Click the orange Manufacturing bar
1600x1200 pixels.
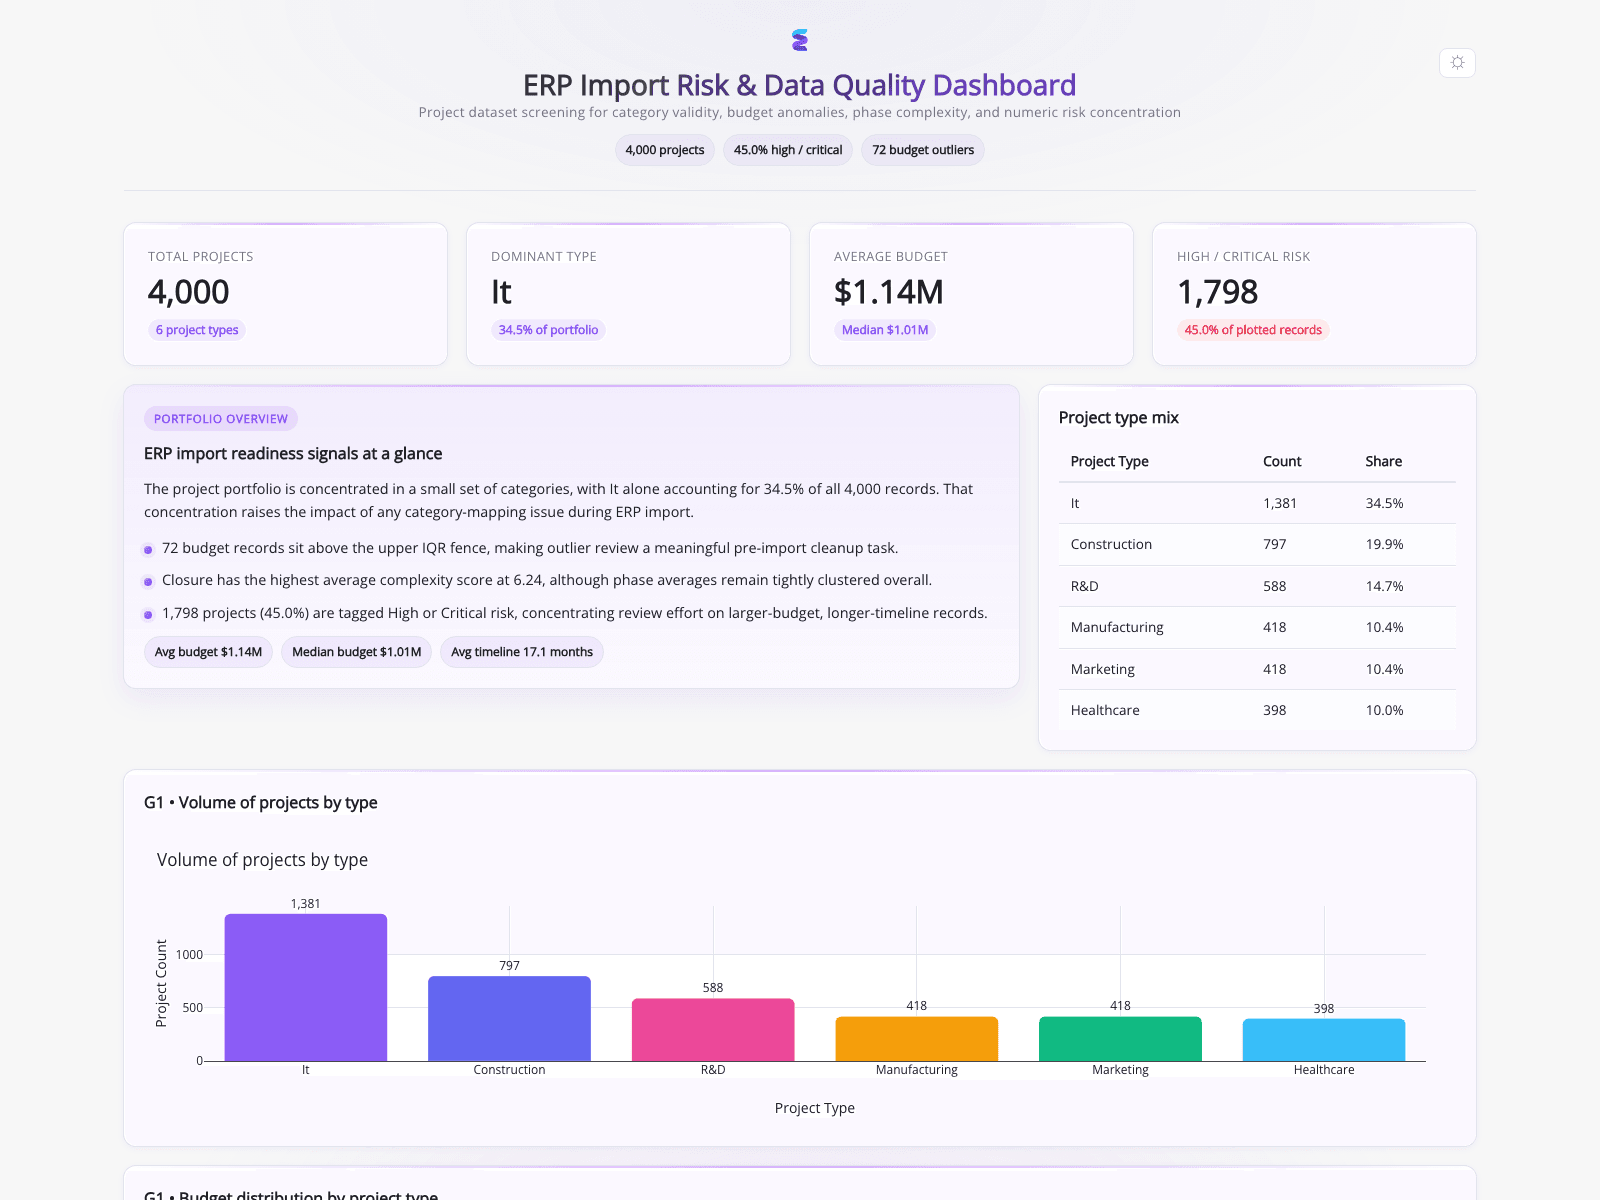(x=917, y=1039)
